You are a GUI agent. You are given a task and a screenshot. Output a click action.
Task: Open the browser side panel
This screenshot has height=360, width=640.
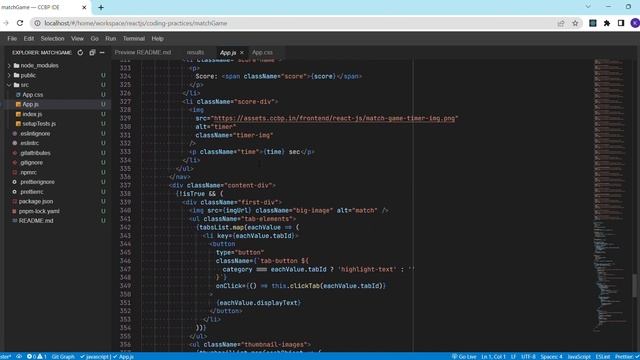coord(621,23)
